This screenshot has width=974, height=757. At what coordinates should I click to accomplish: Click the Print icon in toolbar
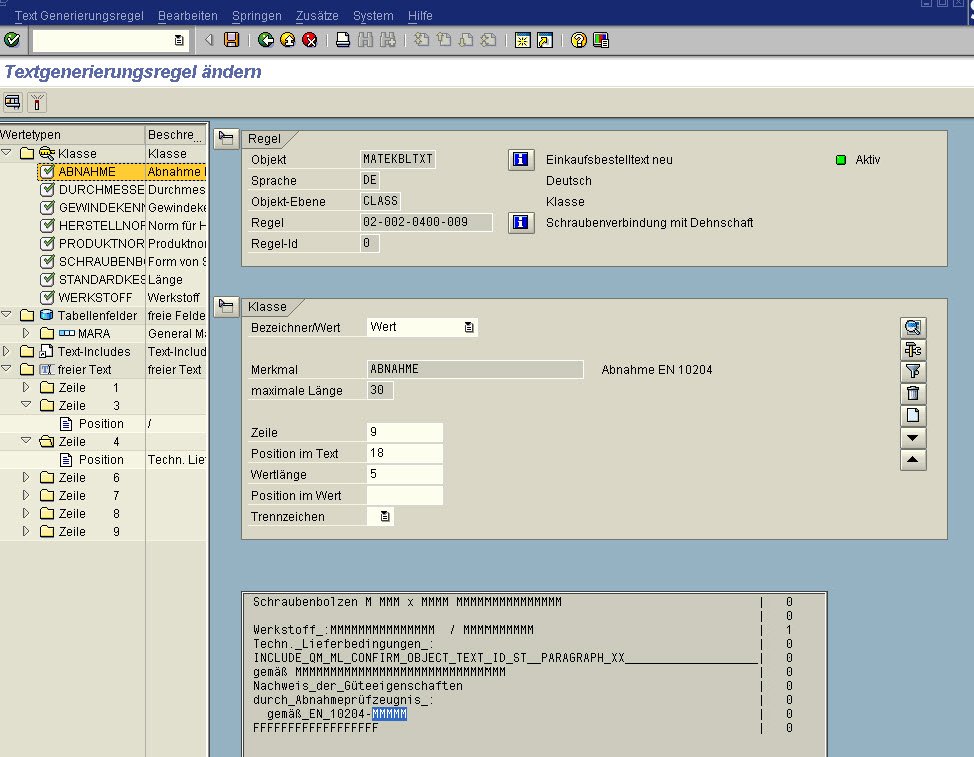coord(342,40)
